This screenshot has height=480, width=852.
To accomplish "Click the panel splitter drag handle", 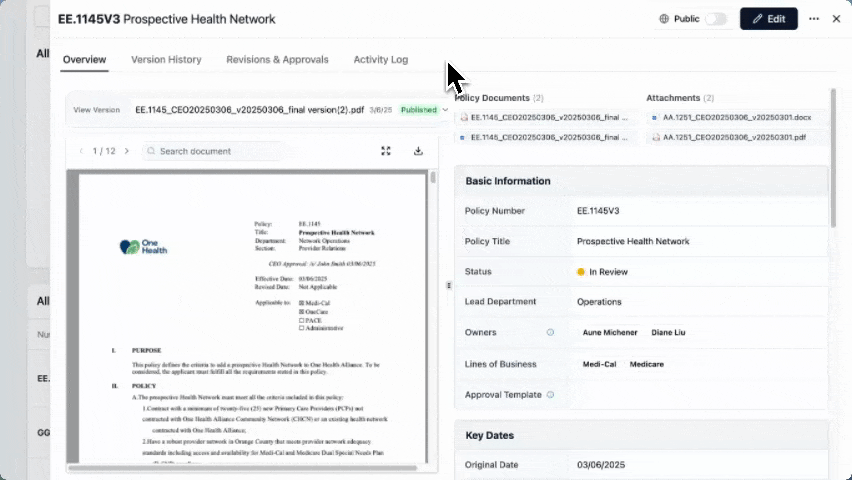I will point(449,285).
